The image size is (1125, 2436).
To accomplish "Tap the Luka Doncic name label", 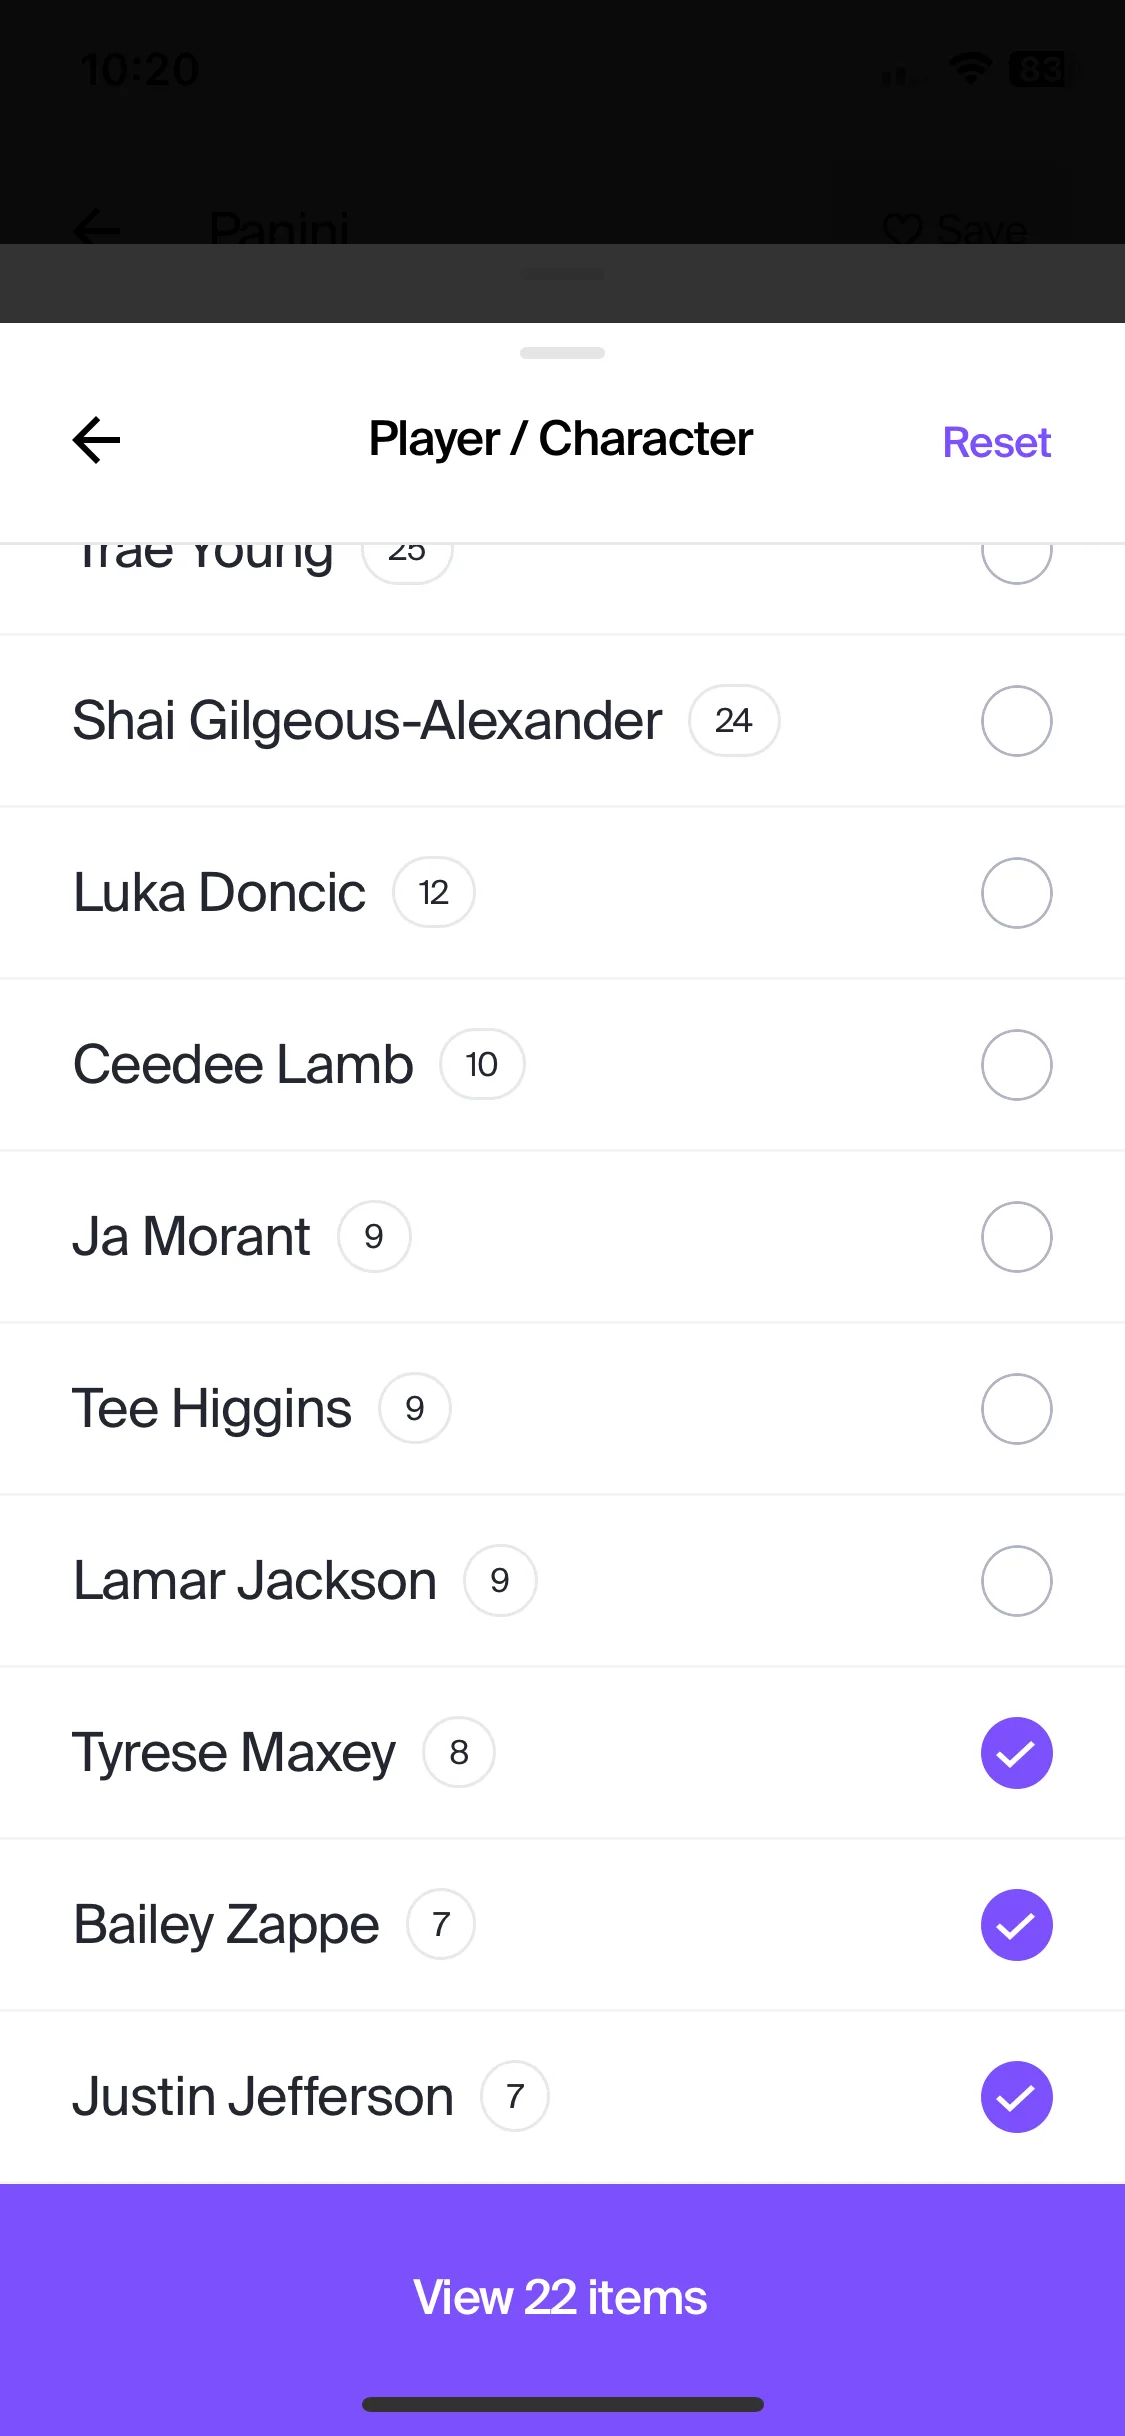I will (219, 892).
